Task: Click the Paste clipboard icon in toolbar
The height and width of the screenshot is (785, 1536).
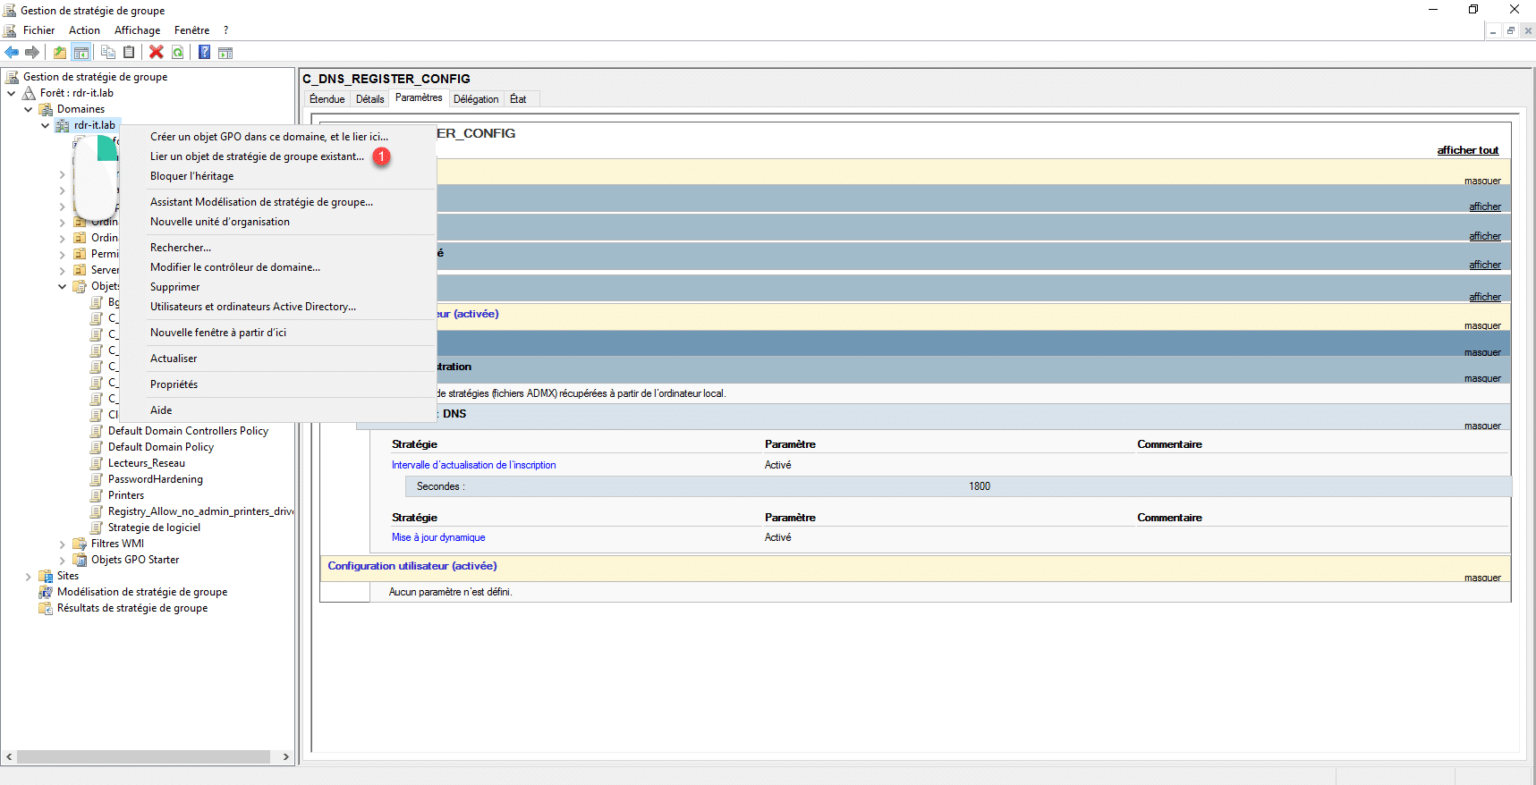Action: tap(128, 52)
